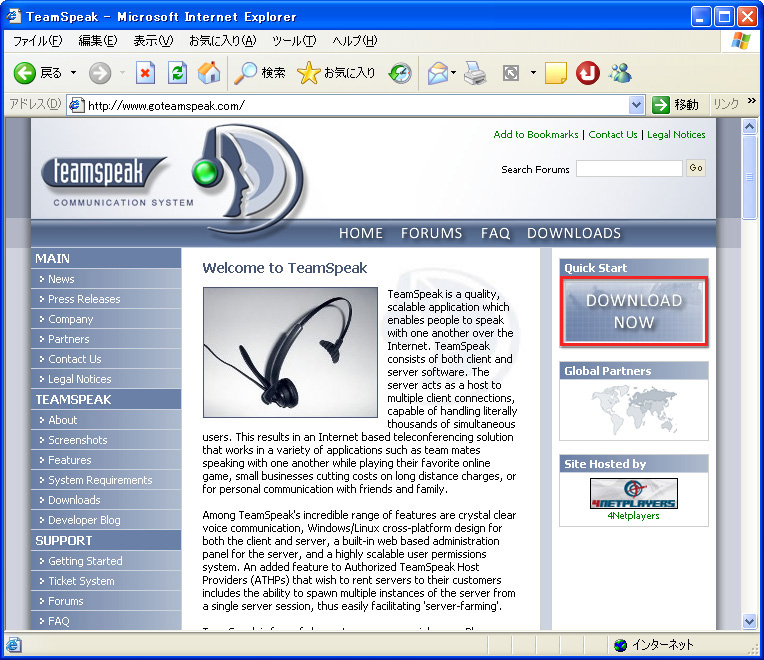Viewport: 764px width, 660px height.
Task: Stop page loading with the red X icon
Action: (145, 73)
